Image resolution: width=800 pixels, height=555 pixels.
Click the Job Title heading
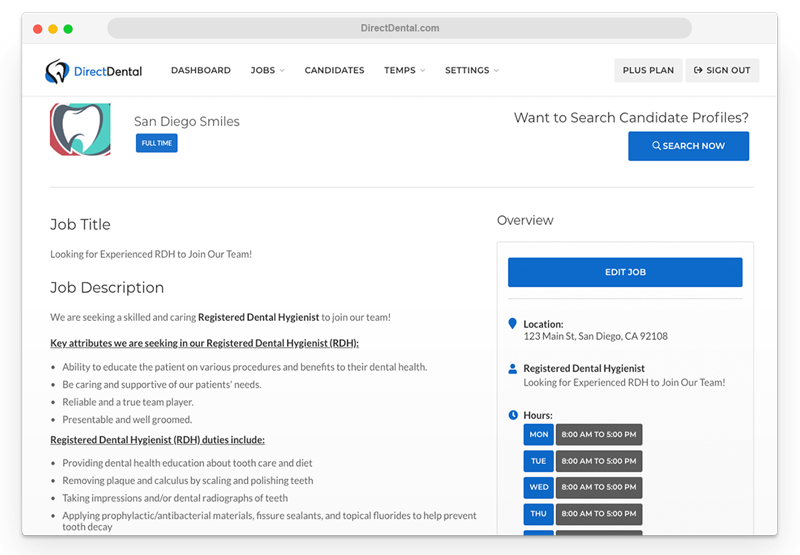80,224
